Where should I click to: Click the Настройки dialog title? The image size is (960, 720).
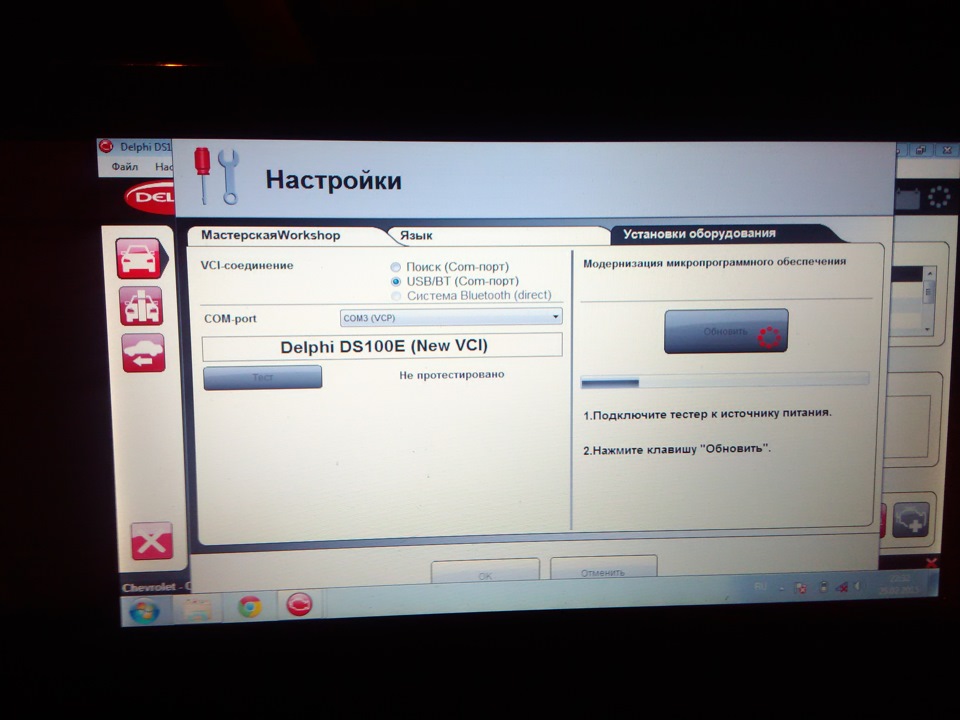click(334, 180)
